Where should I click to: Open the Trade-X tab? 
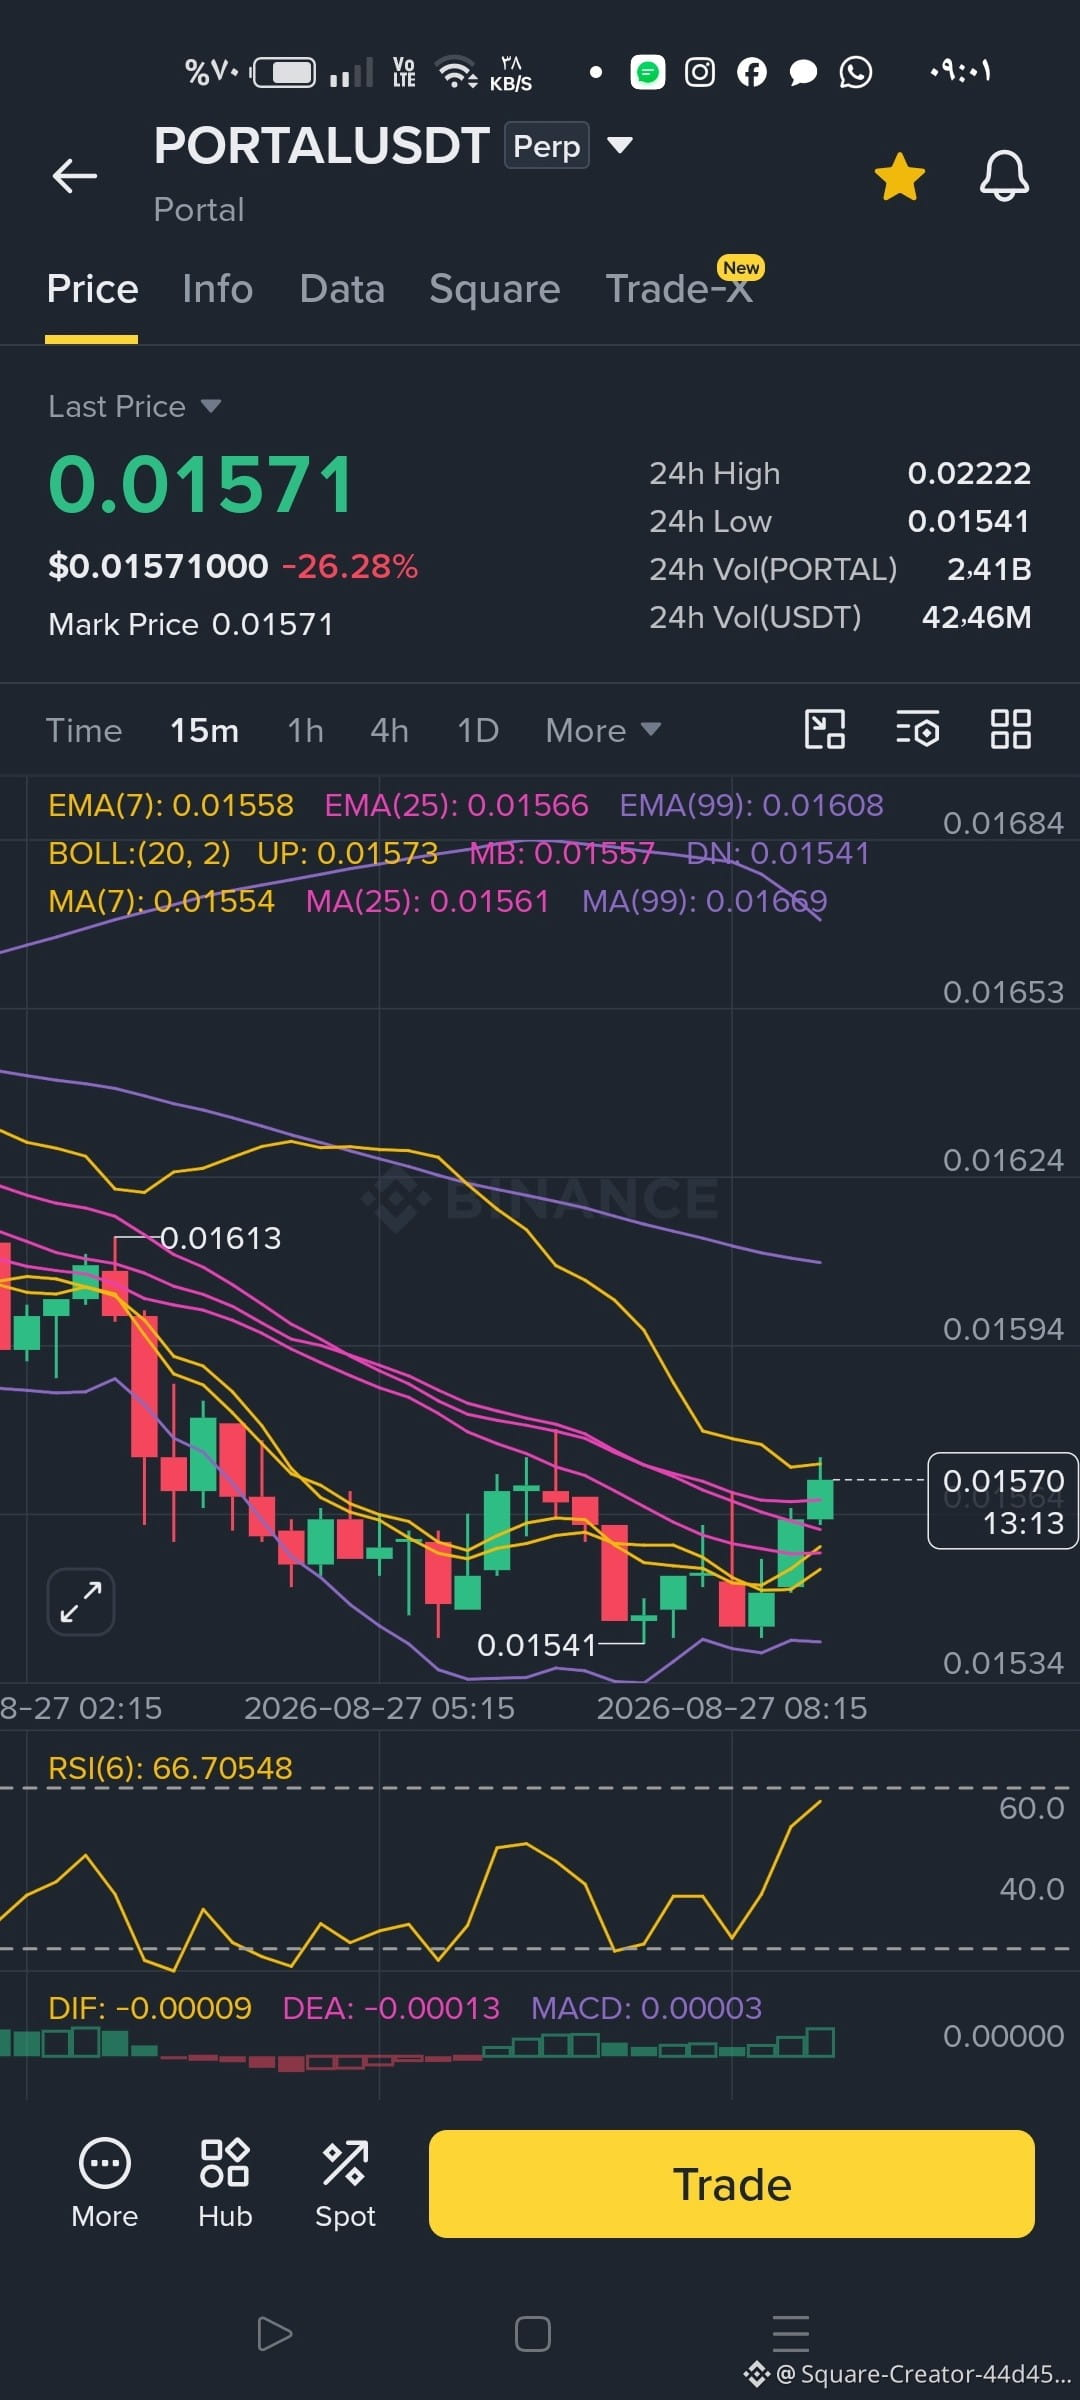coord(679,289)
